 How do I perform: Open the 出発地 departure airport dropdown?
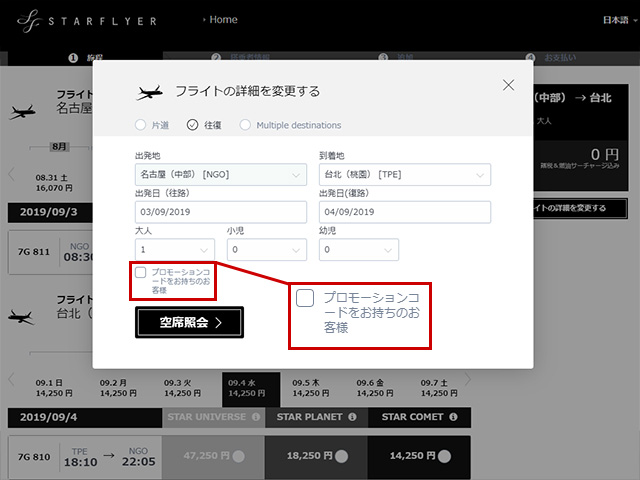pos(219,174)
